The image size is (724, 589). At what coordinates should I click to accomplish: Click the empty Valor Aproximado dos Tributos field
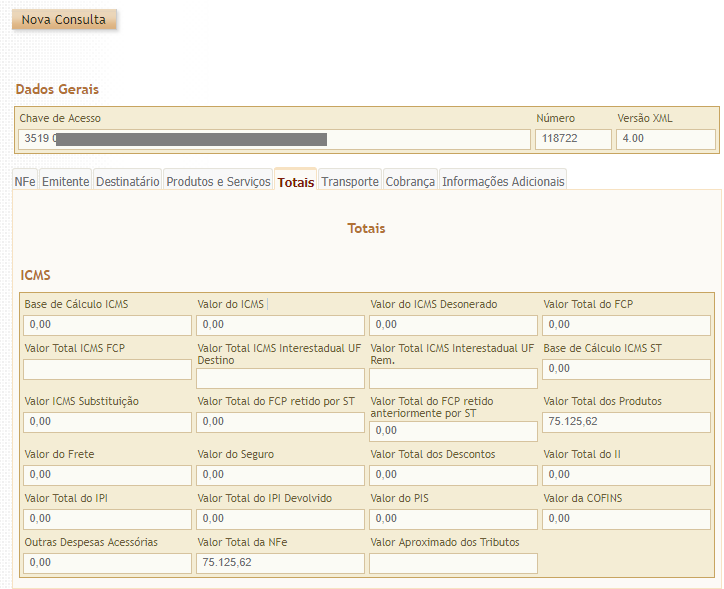coord(453,563)
